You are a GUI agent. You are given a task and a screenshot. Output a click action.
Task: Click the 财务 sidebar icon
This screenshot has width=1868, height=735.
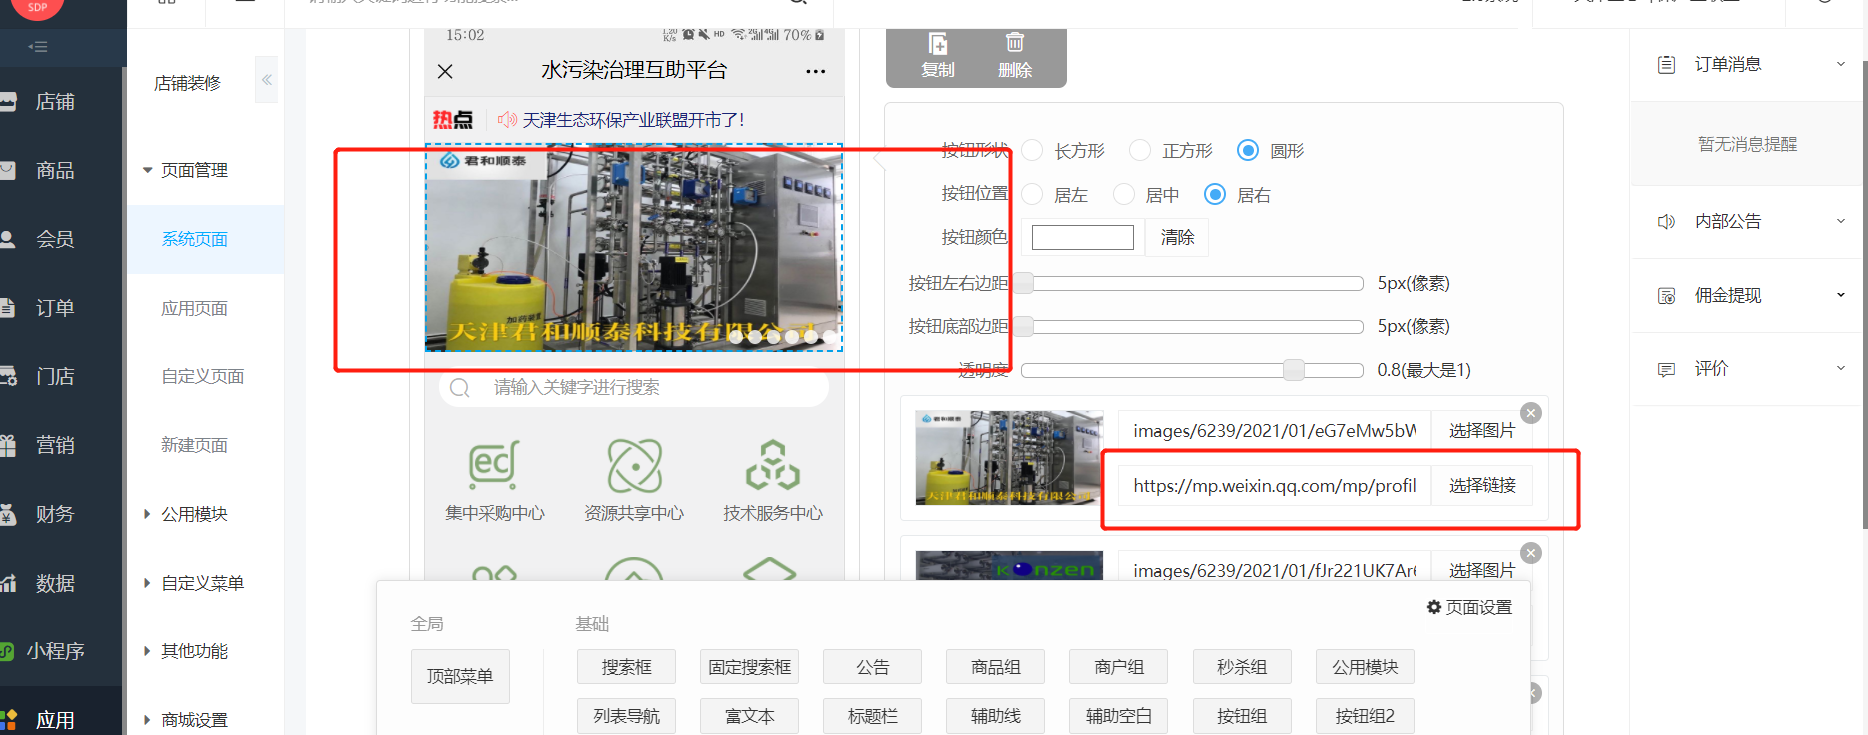(8, 514)
